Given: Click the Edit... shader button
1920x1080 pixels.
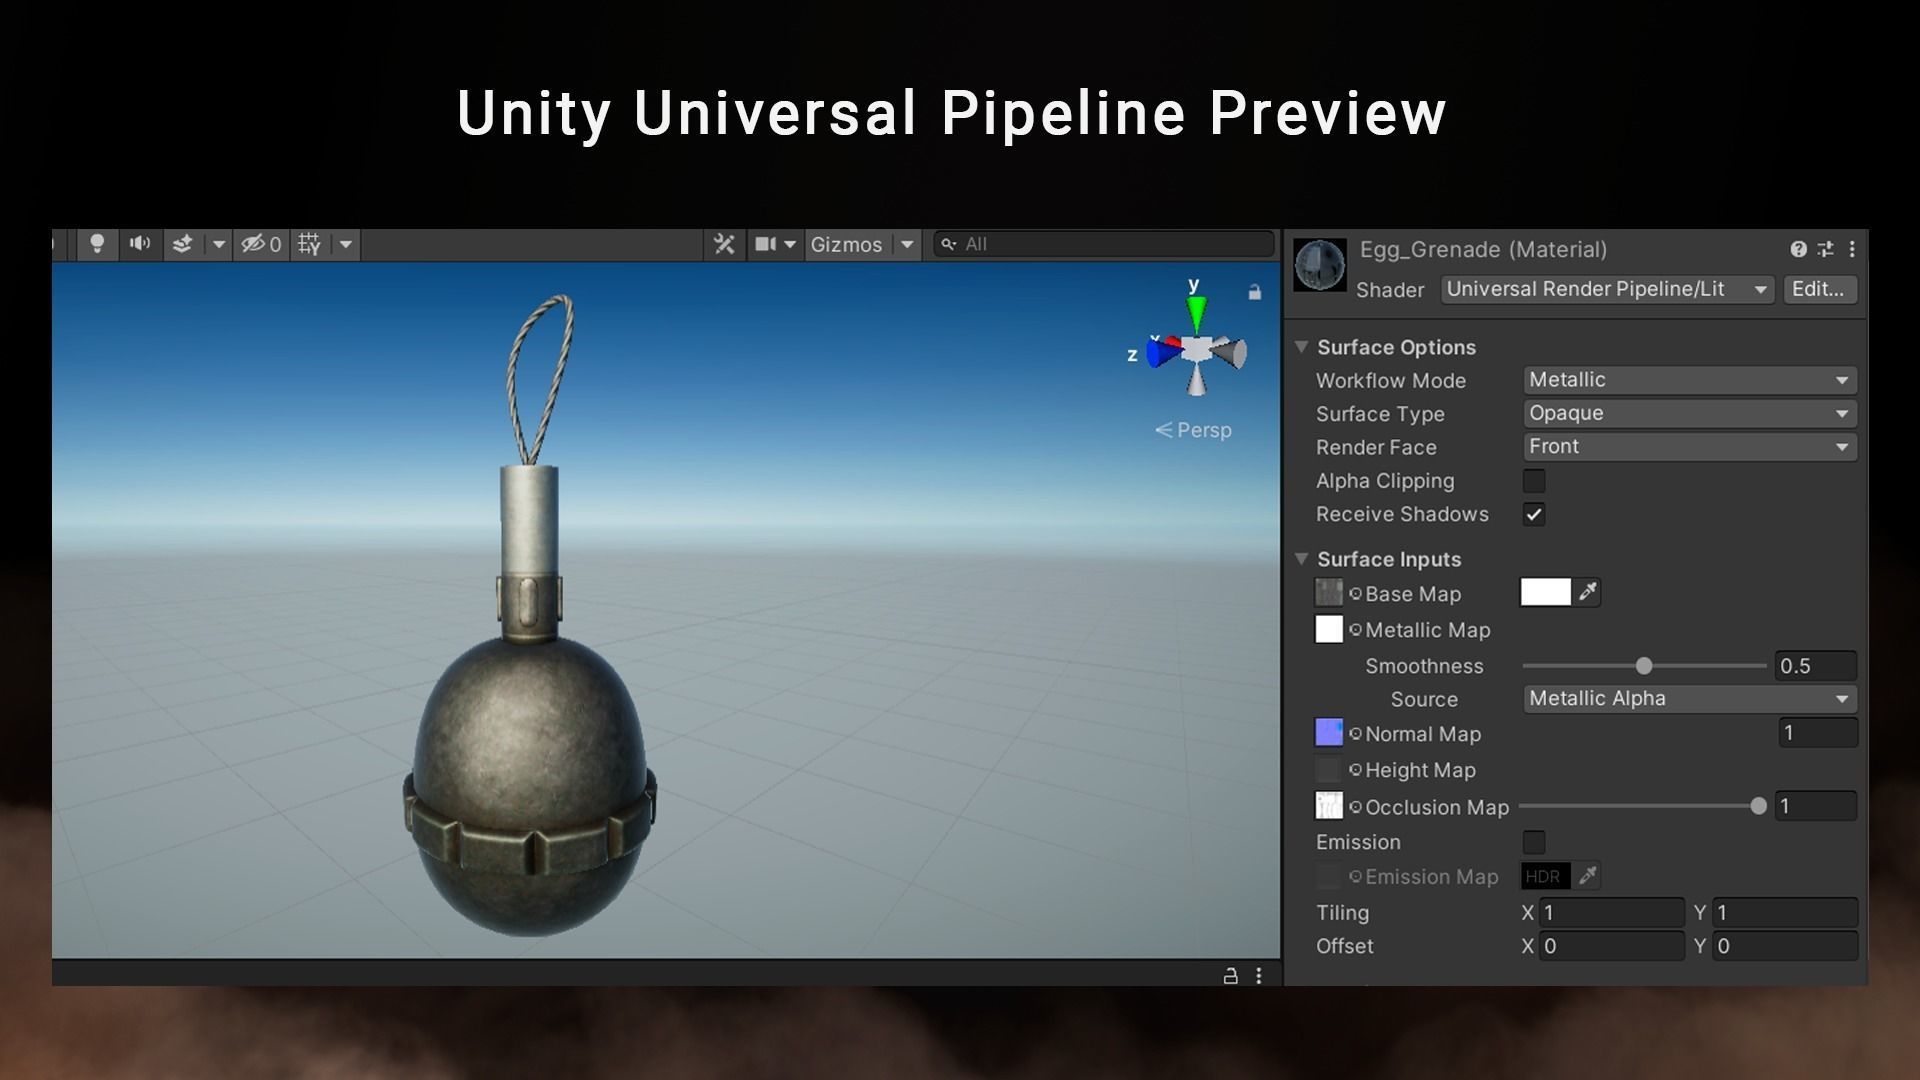Looking at the screenshot, I should [1819, 290].
